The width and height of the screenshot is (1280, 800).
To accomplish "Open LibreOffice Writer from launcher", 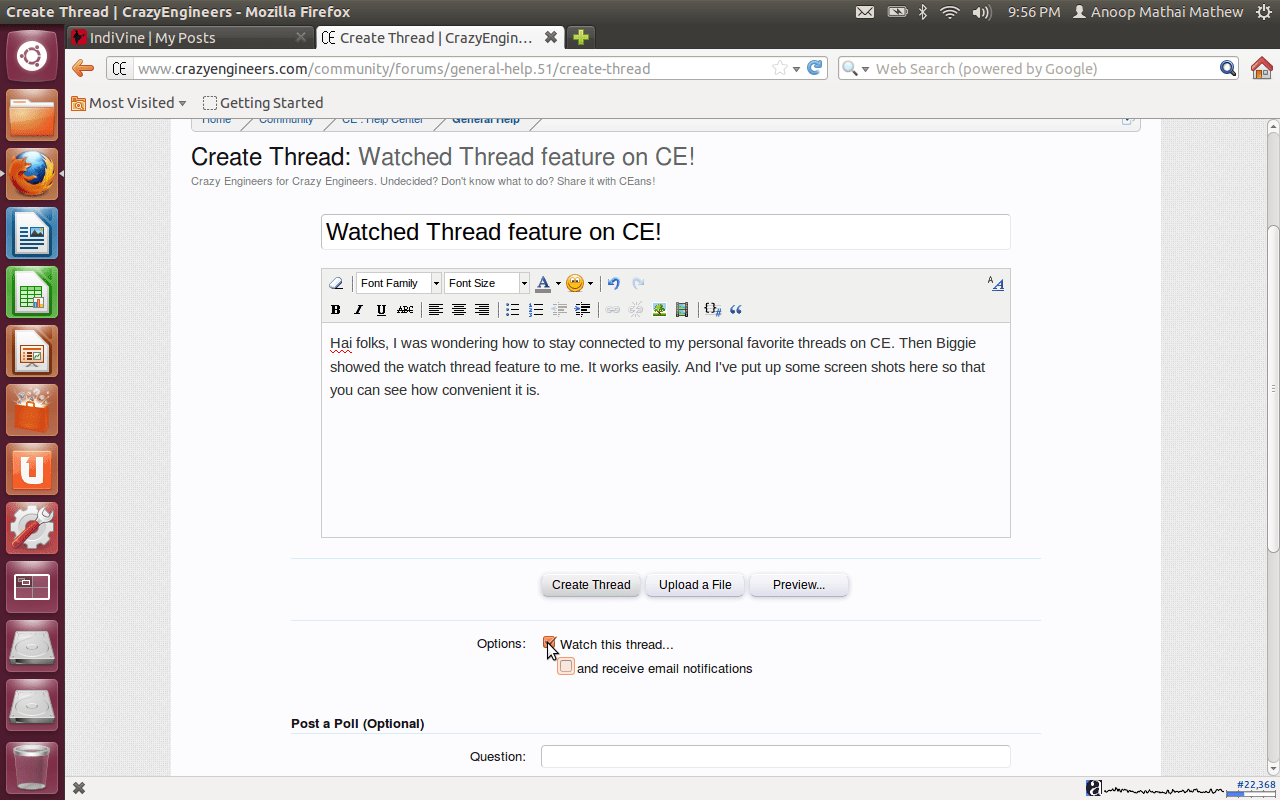I will (x=32, y=234).
